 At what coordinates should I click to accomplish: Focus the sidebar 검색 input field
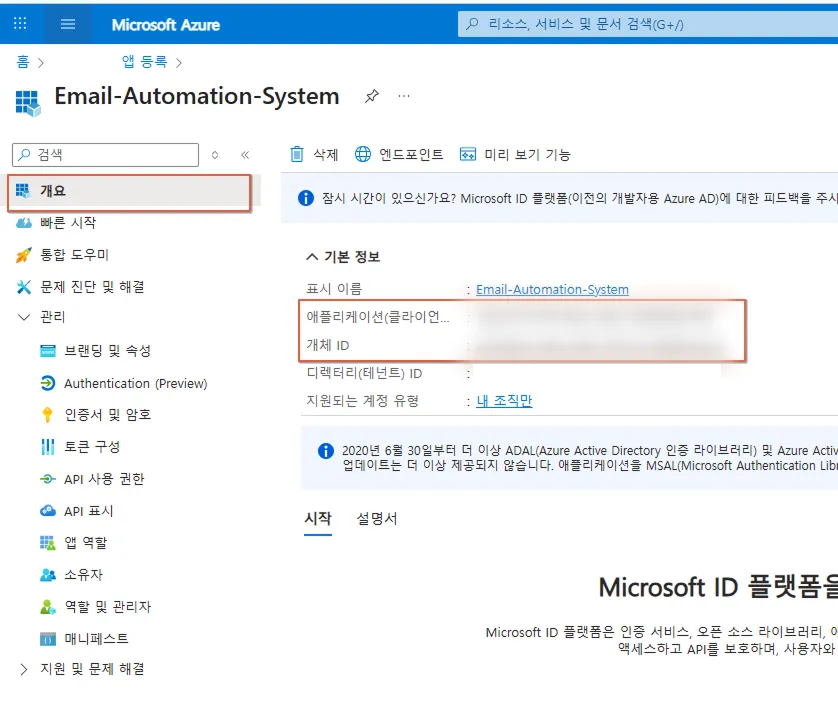pyautogui.click(x=105, y=154)
